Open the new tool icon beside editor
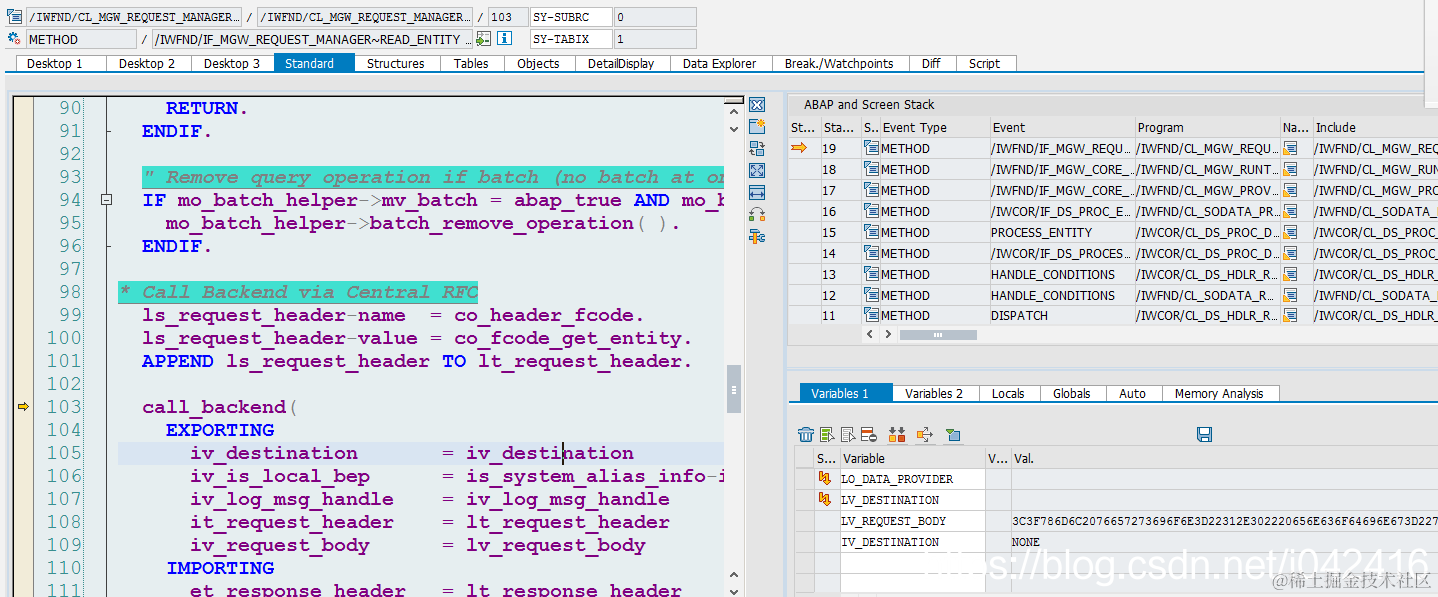Image resolution: width=1438 pixels, height=597 pixels. pos(757,127)
